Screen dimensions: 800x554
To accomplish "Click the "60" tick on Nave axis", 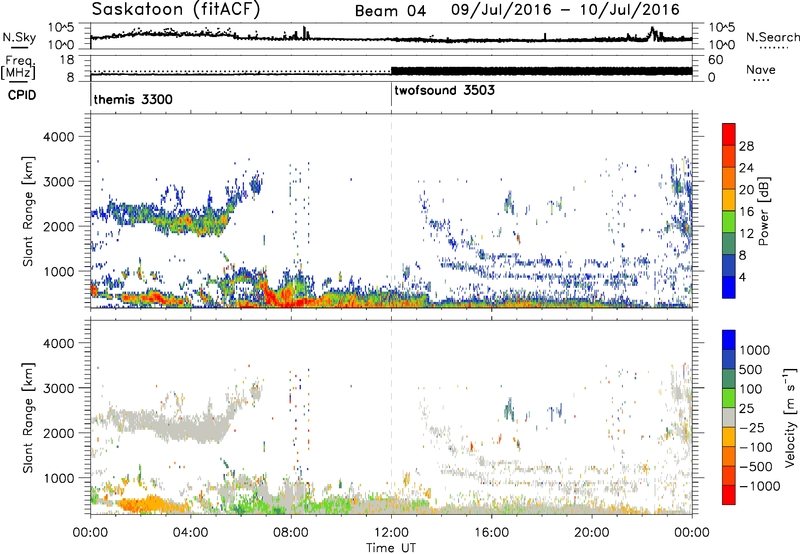I will 716,60.
